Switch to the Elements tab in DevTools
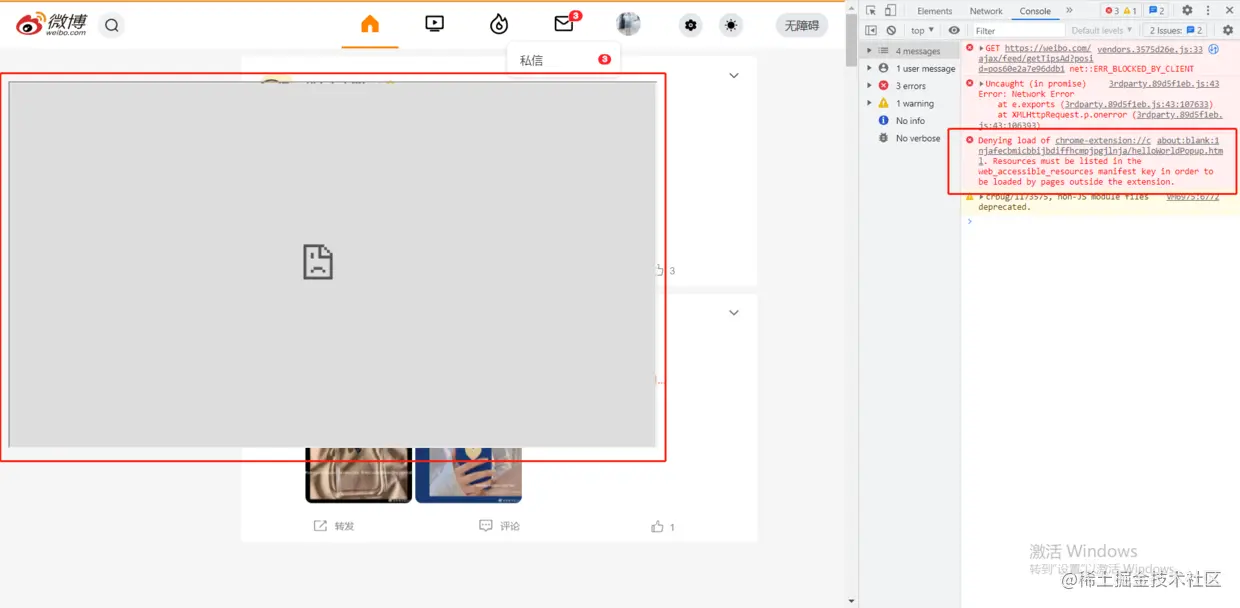Viewport: 1240px width, 608px height. [934, 11]
